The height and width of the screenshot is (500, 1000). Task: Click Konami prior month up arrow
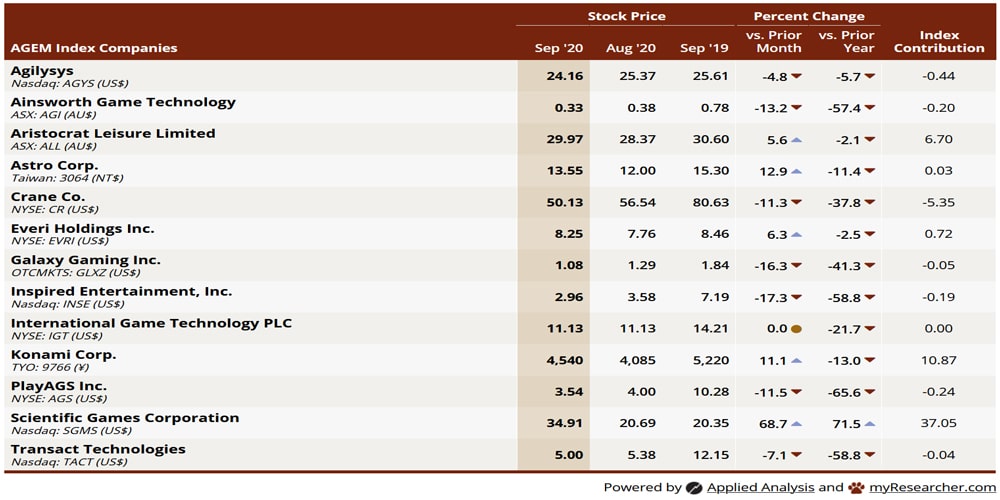(797, 360)
